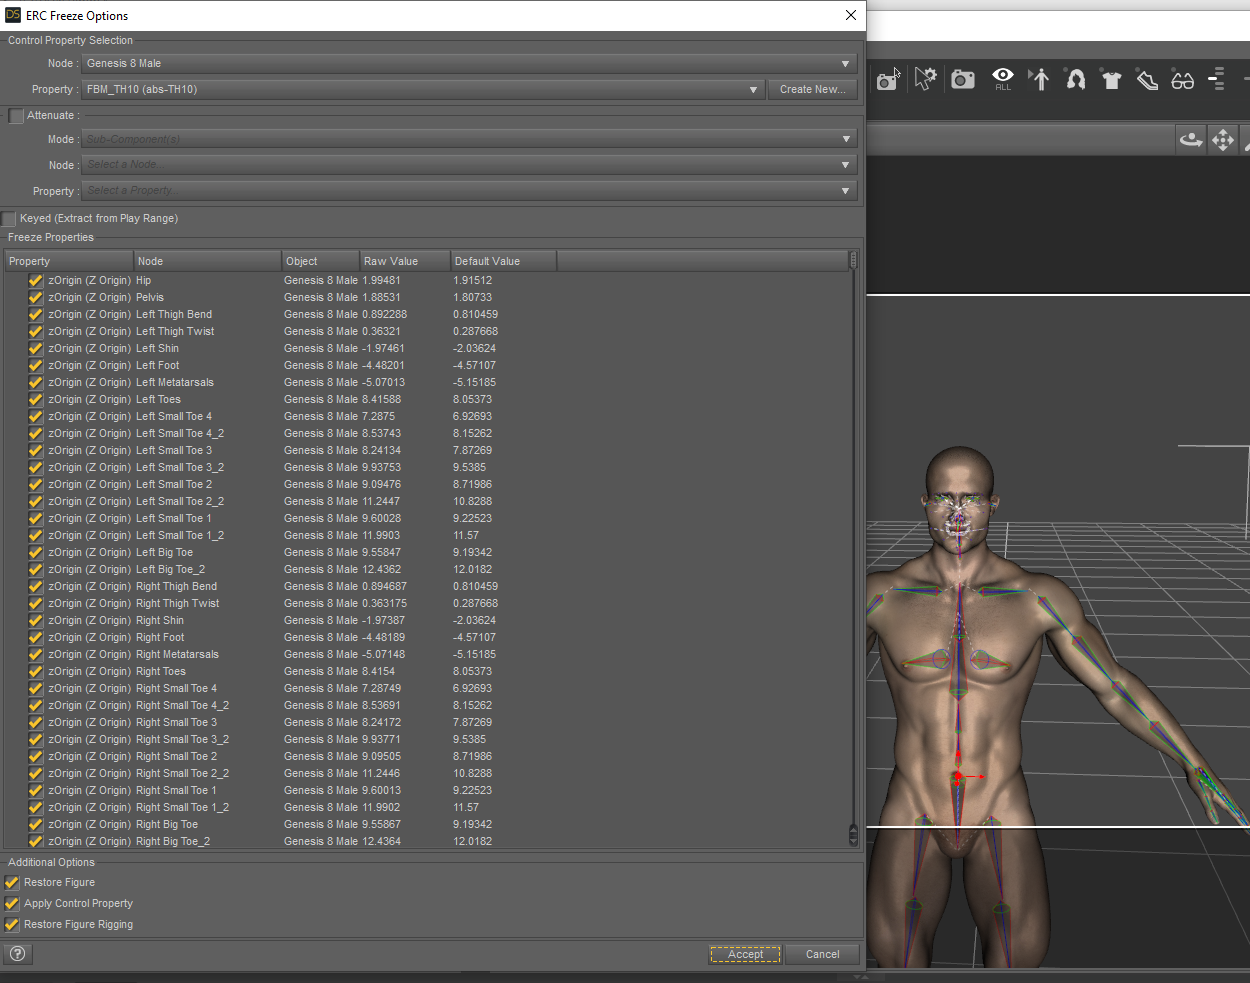This screenshot has width=1250, height=983.
Task: Sort the list by Node column header
Action: click(207, 261)
